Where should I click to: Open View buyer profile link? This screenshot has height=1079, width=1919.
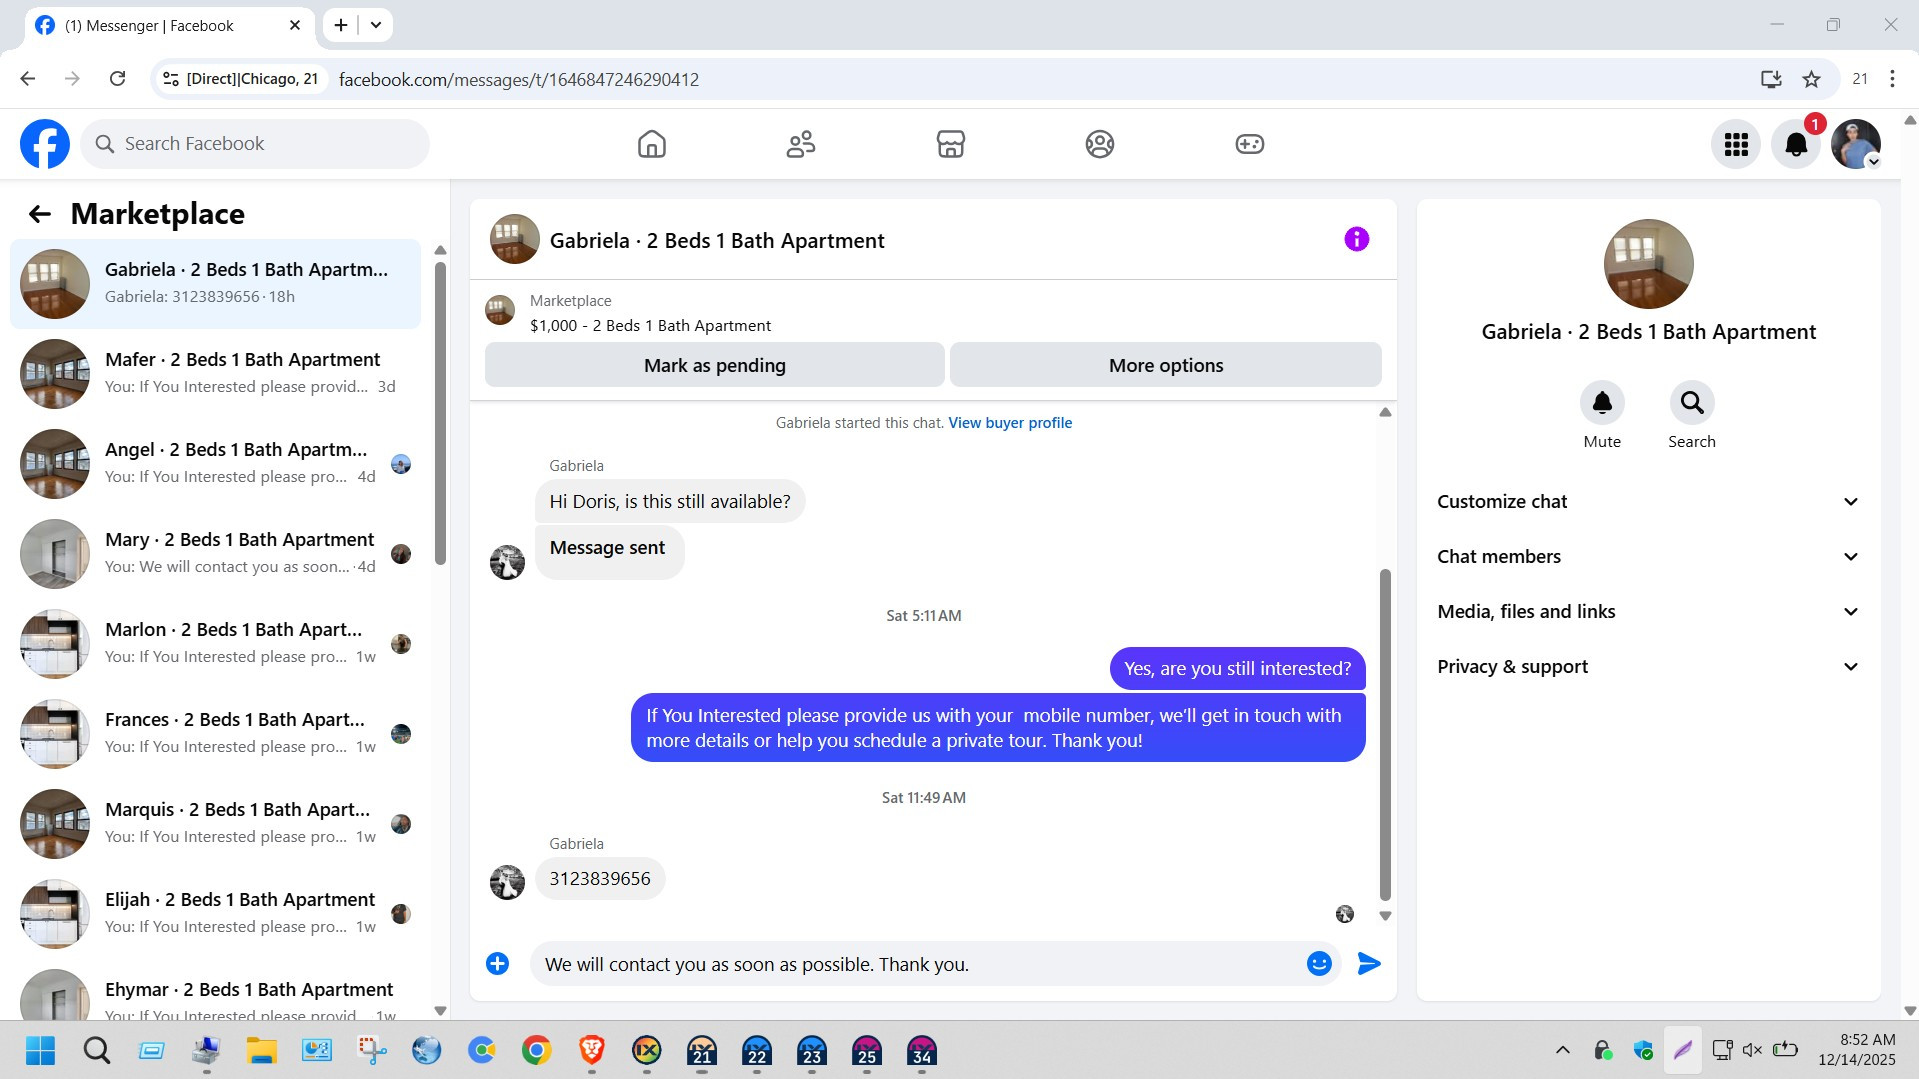click(x=1010, y=423)
